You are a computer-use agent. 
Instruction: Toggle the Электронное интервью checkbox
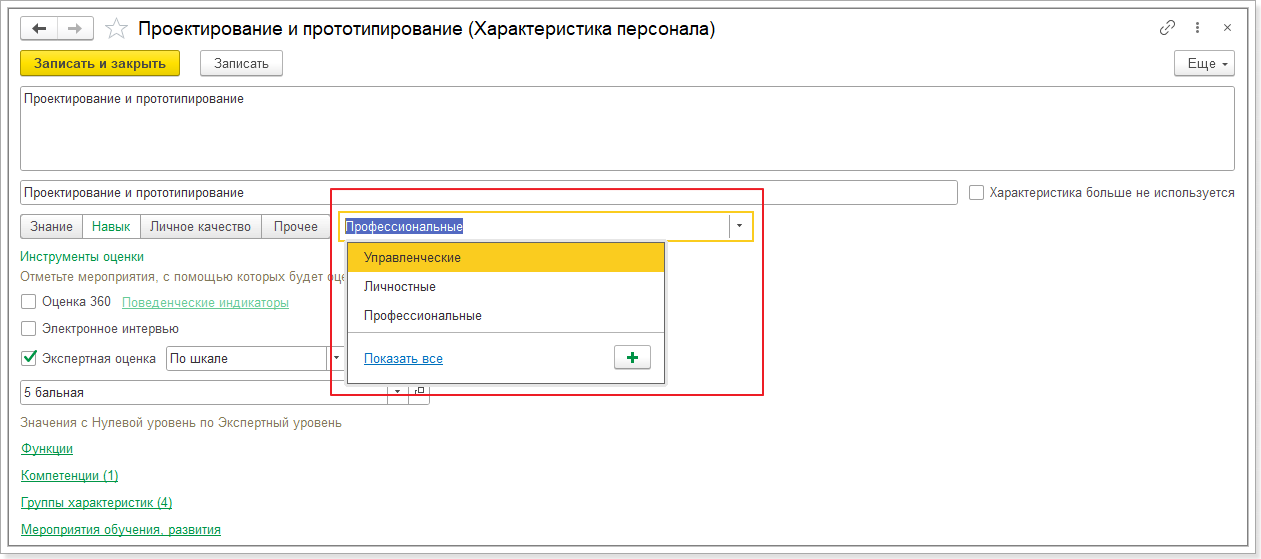tap(29, 328)
